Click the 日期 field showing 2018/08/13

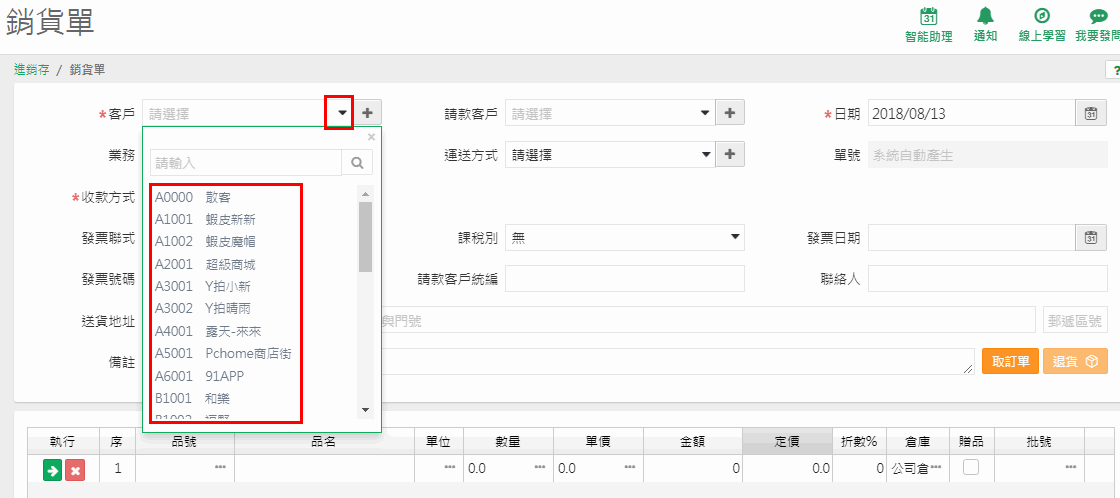(972, 113)
